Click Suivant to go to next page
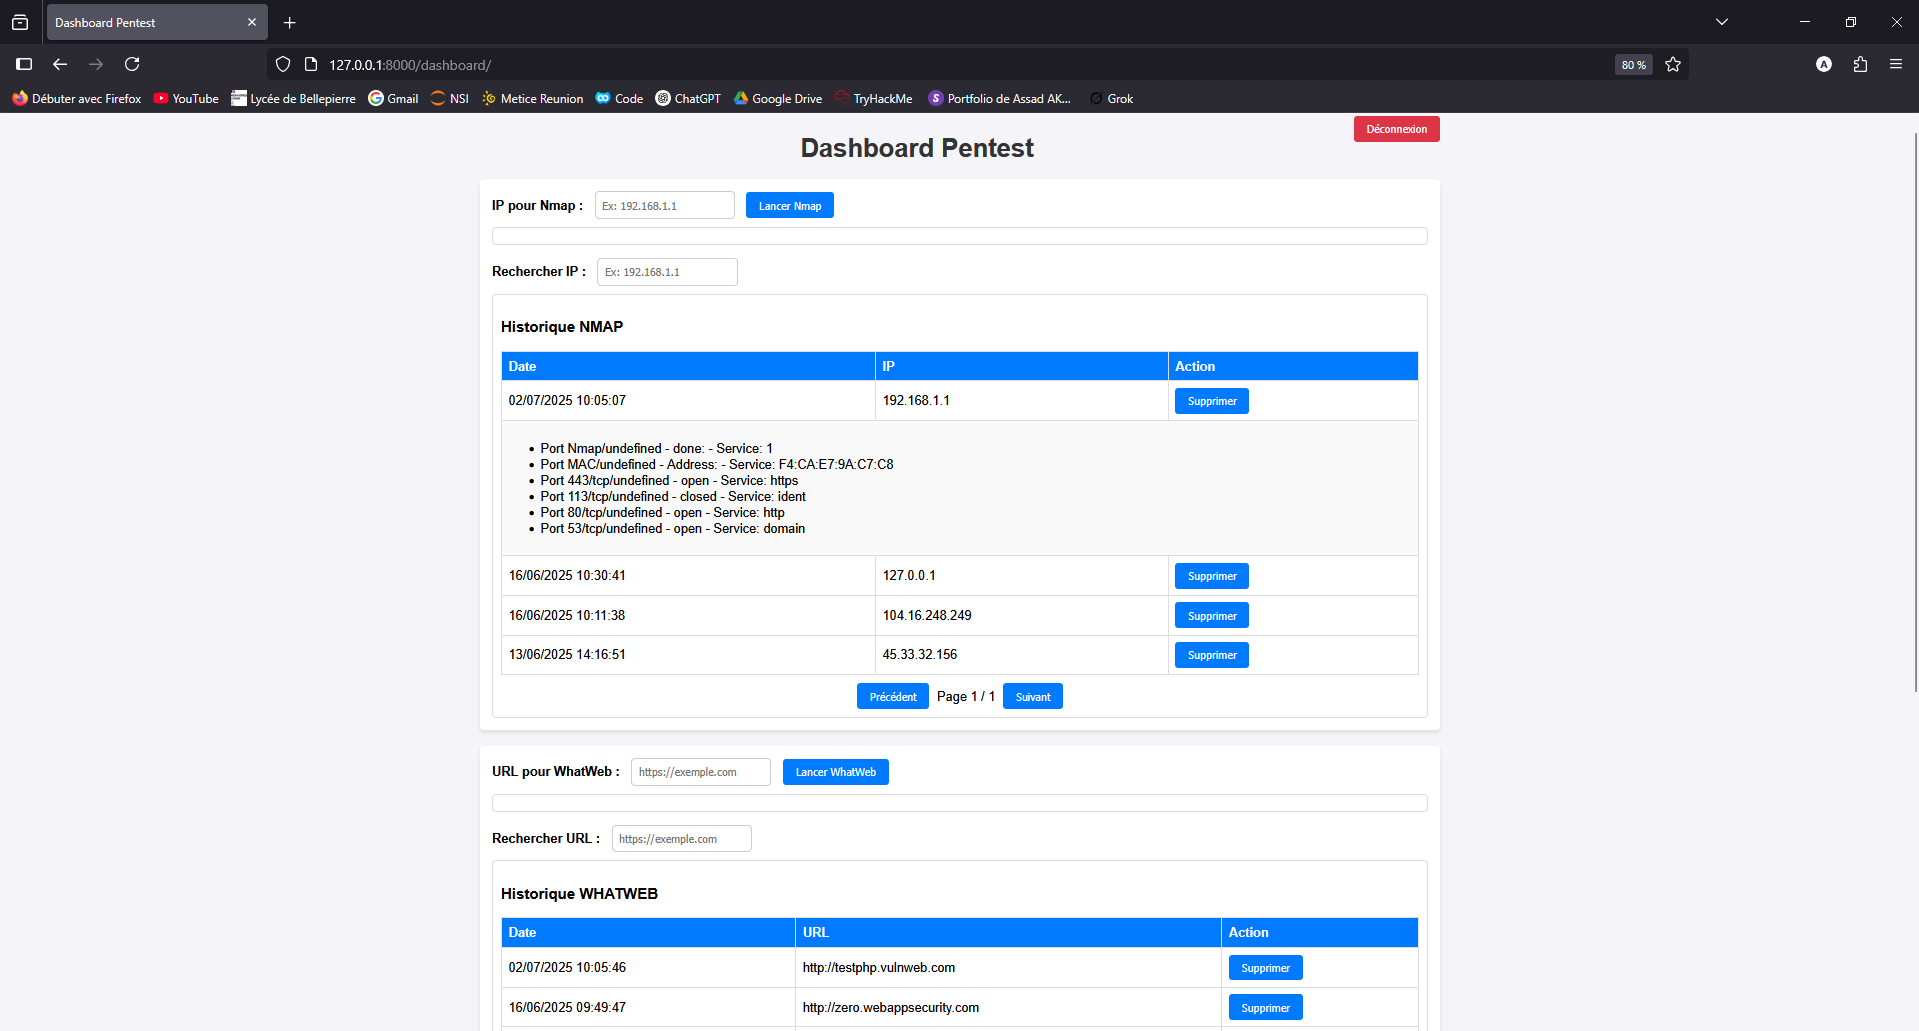The height and width of the screenshot is (1031, 1919). coord(1032,697)
